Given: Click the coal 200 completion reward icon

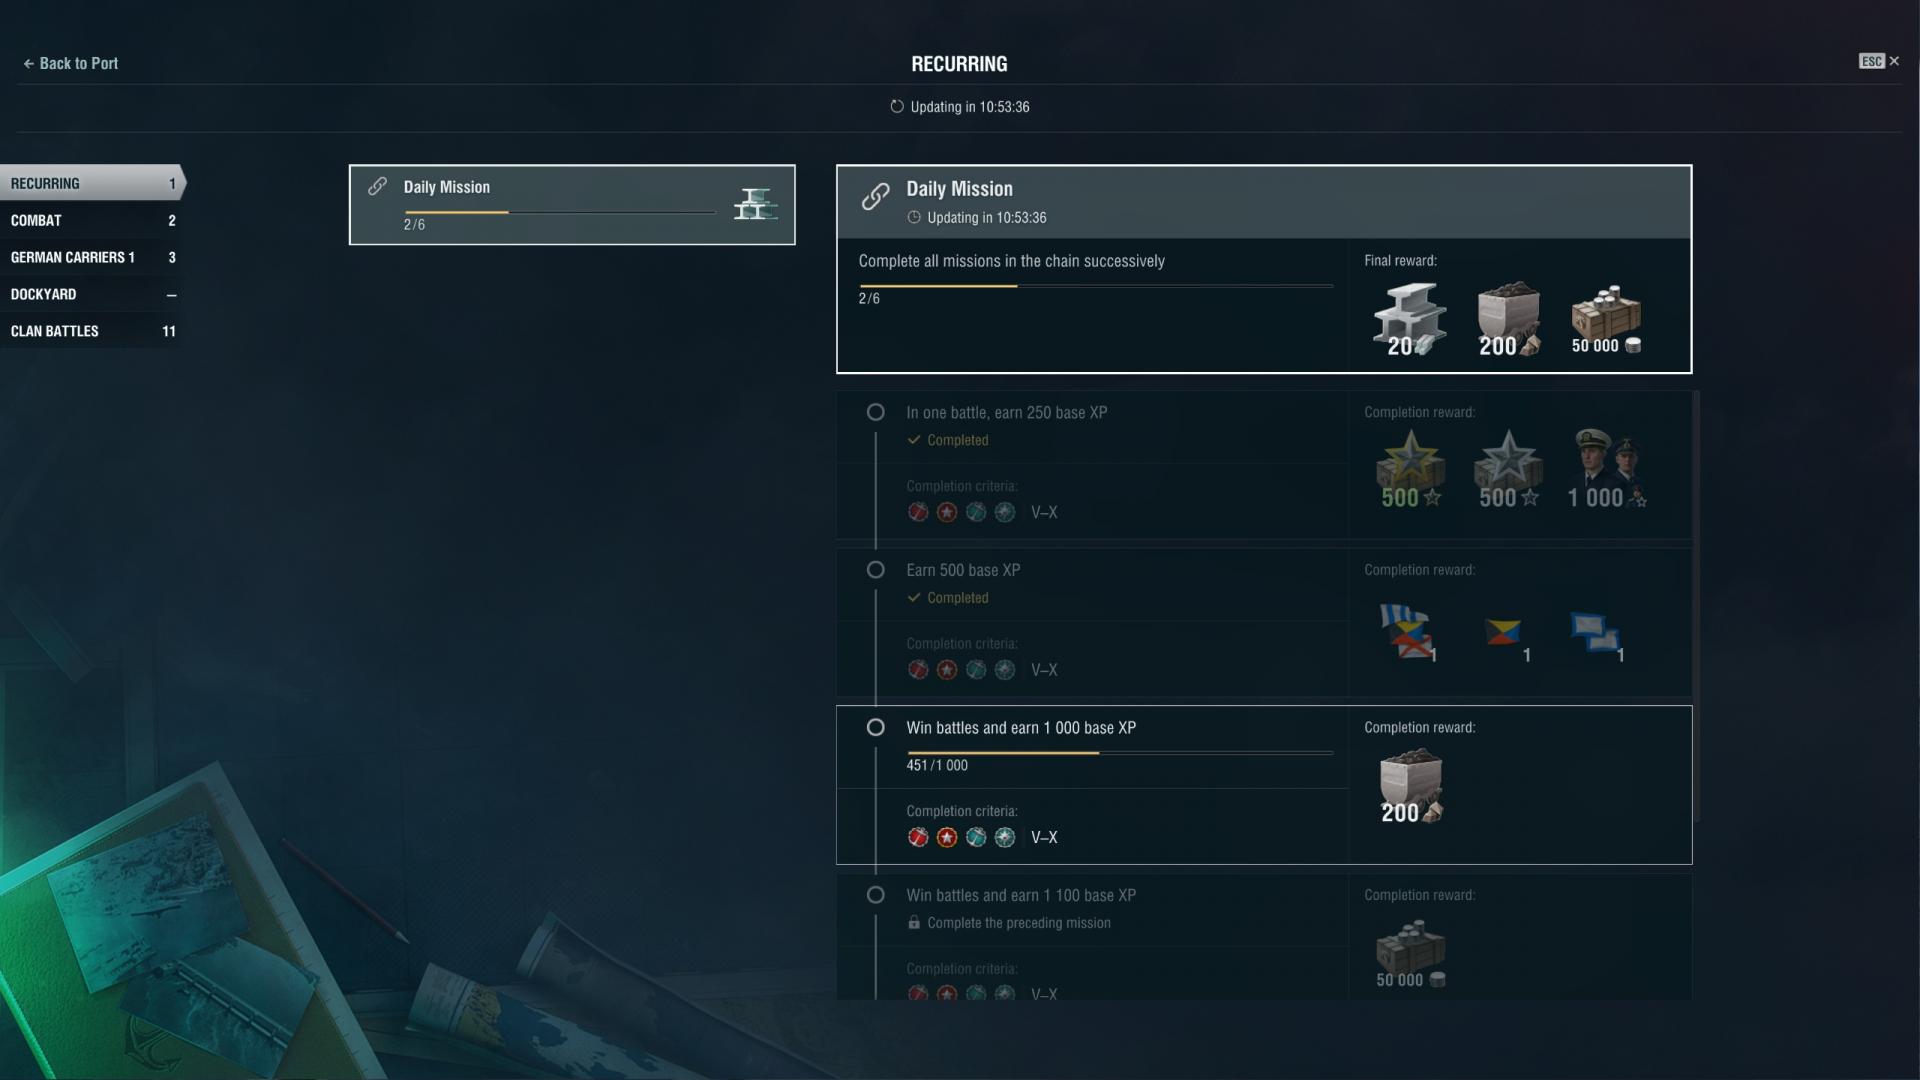Looking at the screenshot, I should (x=1411, y=787).
